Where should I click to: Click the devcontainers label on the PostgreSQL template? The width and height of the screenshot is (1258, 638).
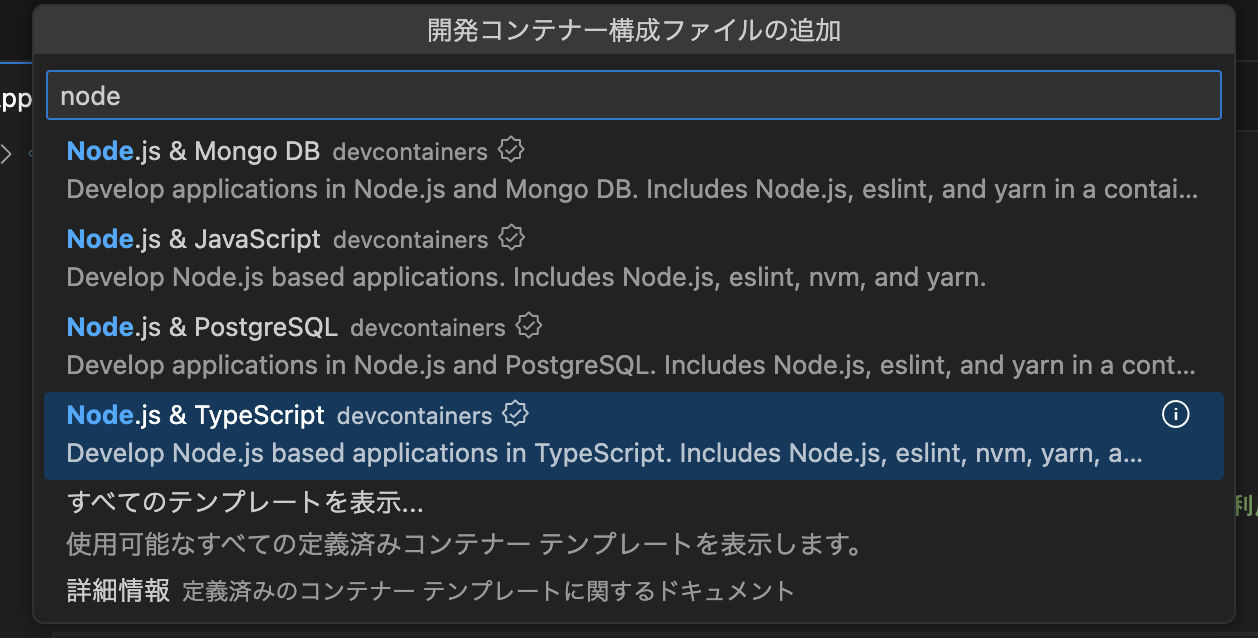[x=427, y=327]
